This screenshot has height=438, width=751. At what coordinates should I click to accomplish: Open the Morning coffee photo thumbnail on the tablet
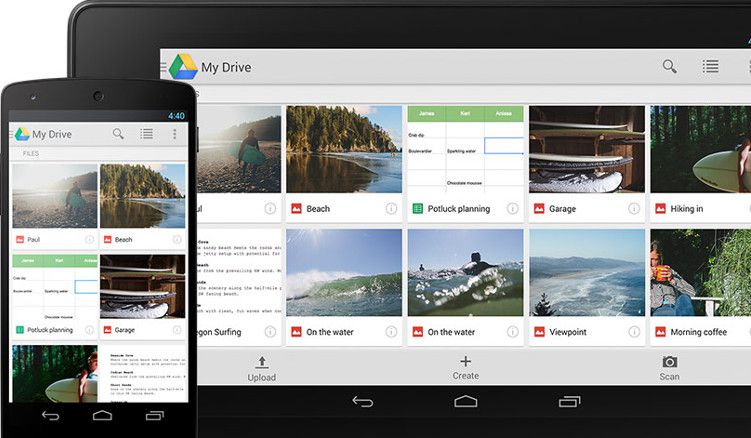coord(701,272)
